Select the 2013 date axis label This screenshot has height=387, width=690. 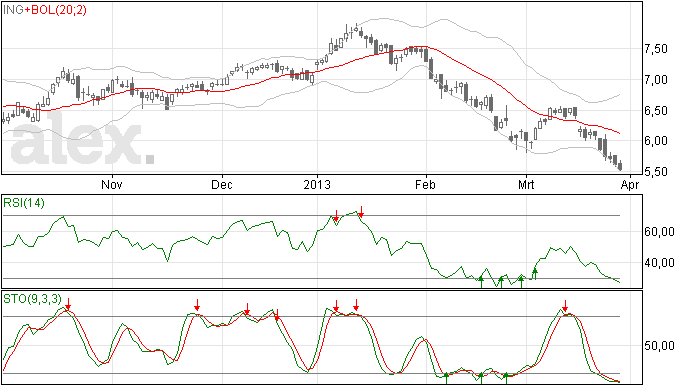[x=317, y=184]
